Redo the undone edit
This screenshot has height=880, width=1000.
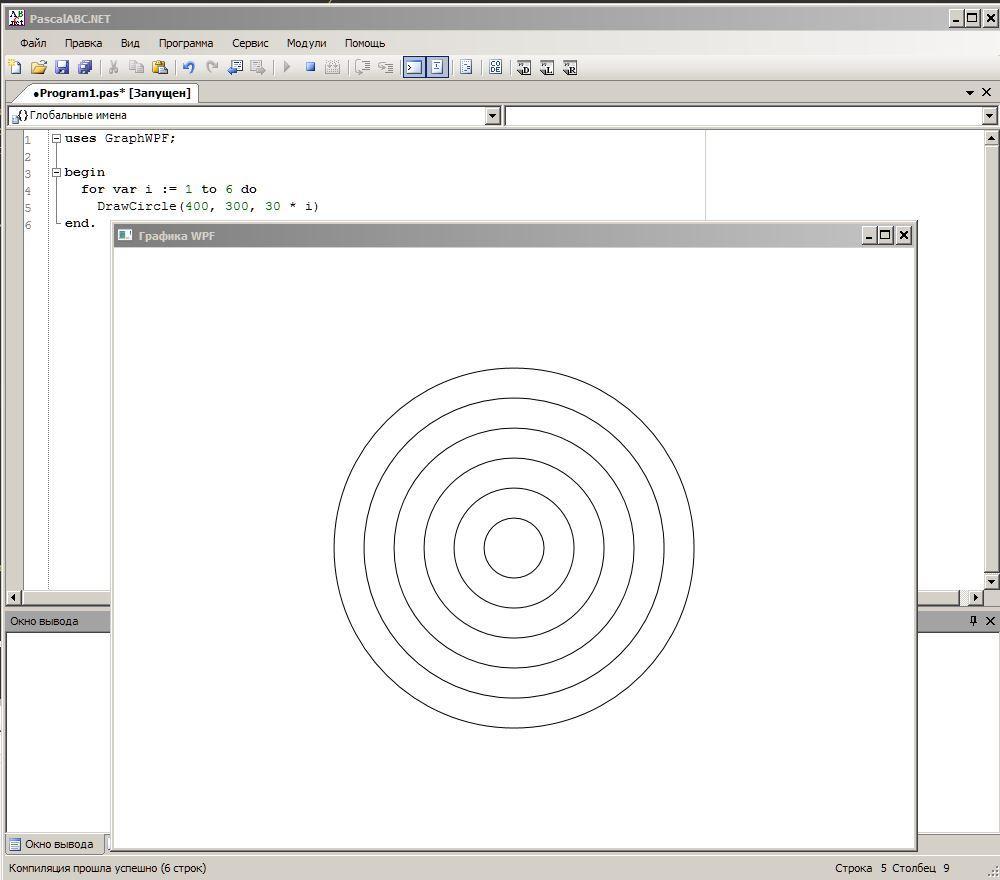[x=212, y=67]
